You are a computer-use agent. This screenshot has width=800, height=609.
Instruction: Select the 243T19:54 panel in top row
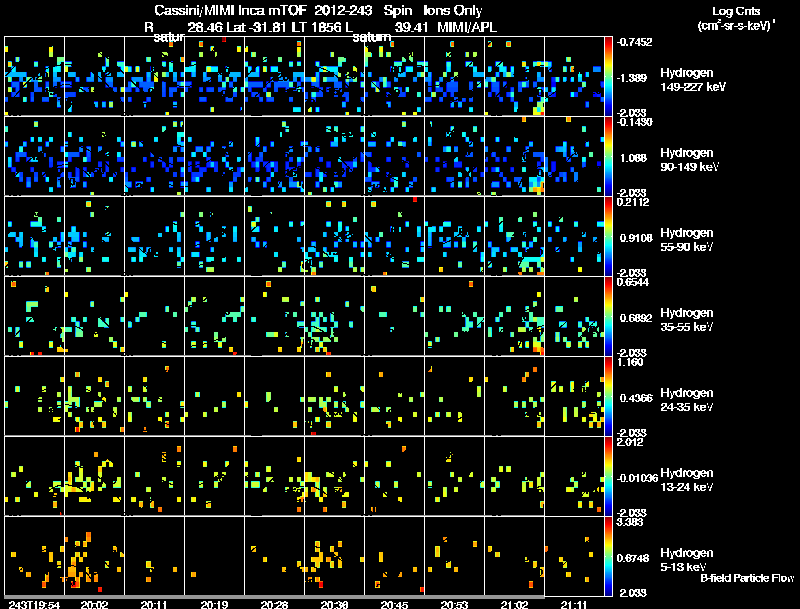(x=34, y=76)
